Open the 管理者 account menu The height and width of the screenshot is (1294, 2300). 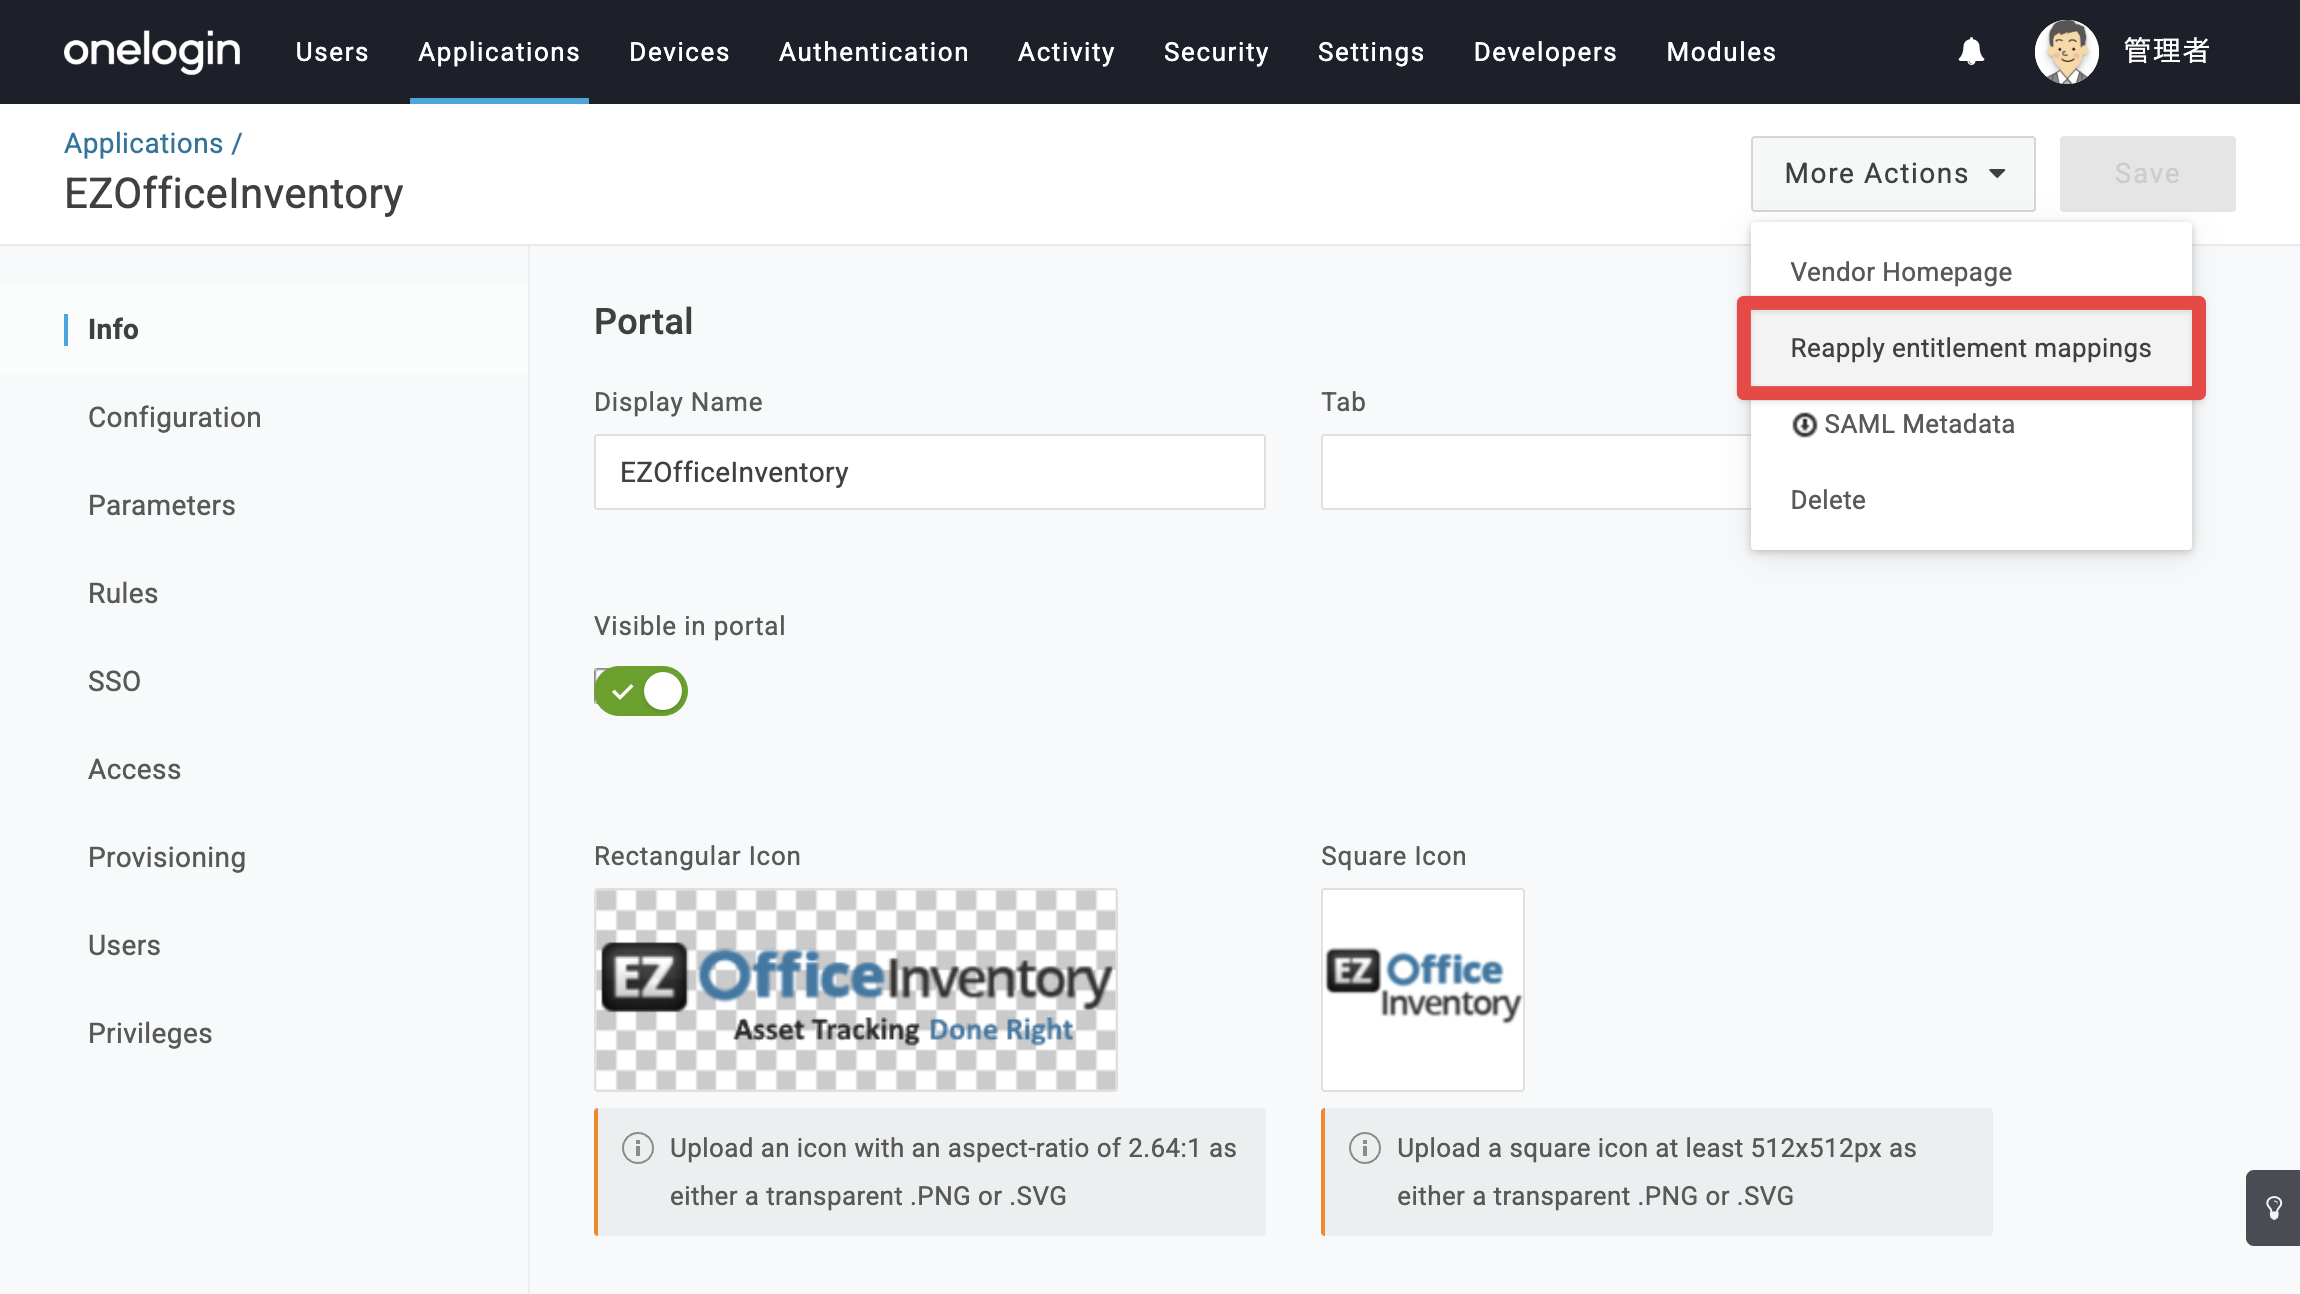coord(2166,51)
